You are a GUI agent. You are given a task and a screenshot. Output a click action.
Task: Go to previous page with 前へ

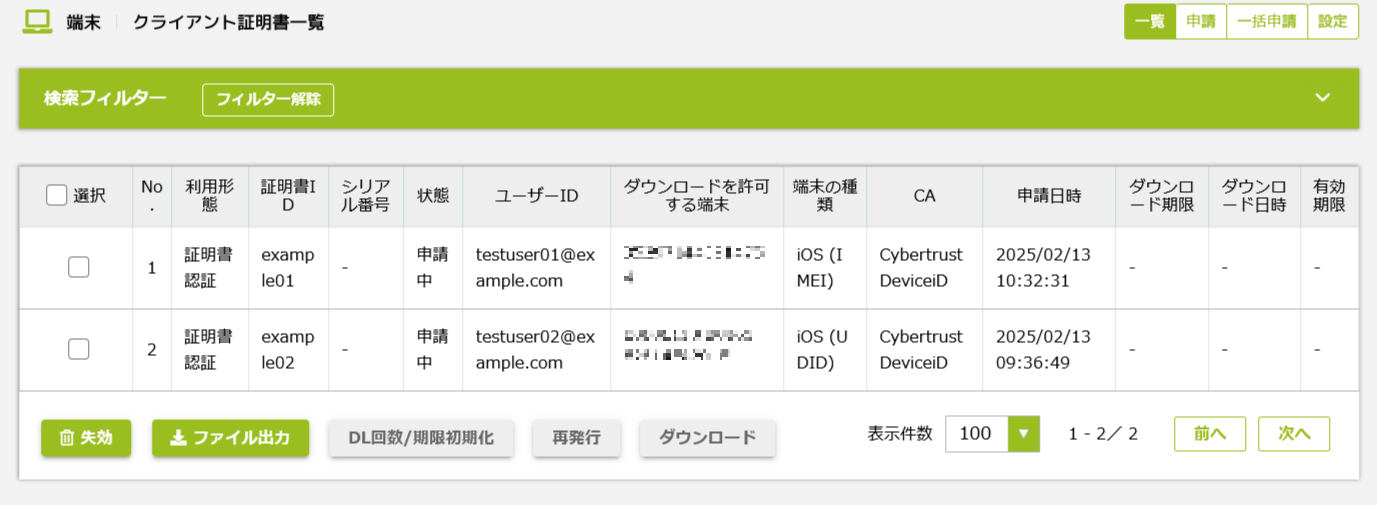pyautogui.click(x=1210, y=434)
